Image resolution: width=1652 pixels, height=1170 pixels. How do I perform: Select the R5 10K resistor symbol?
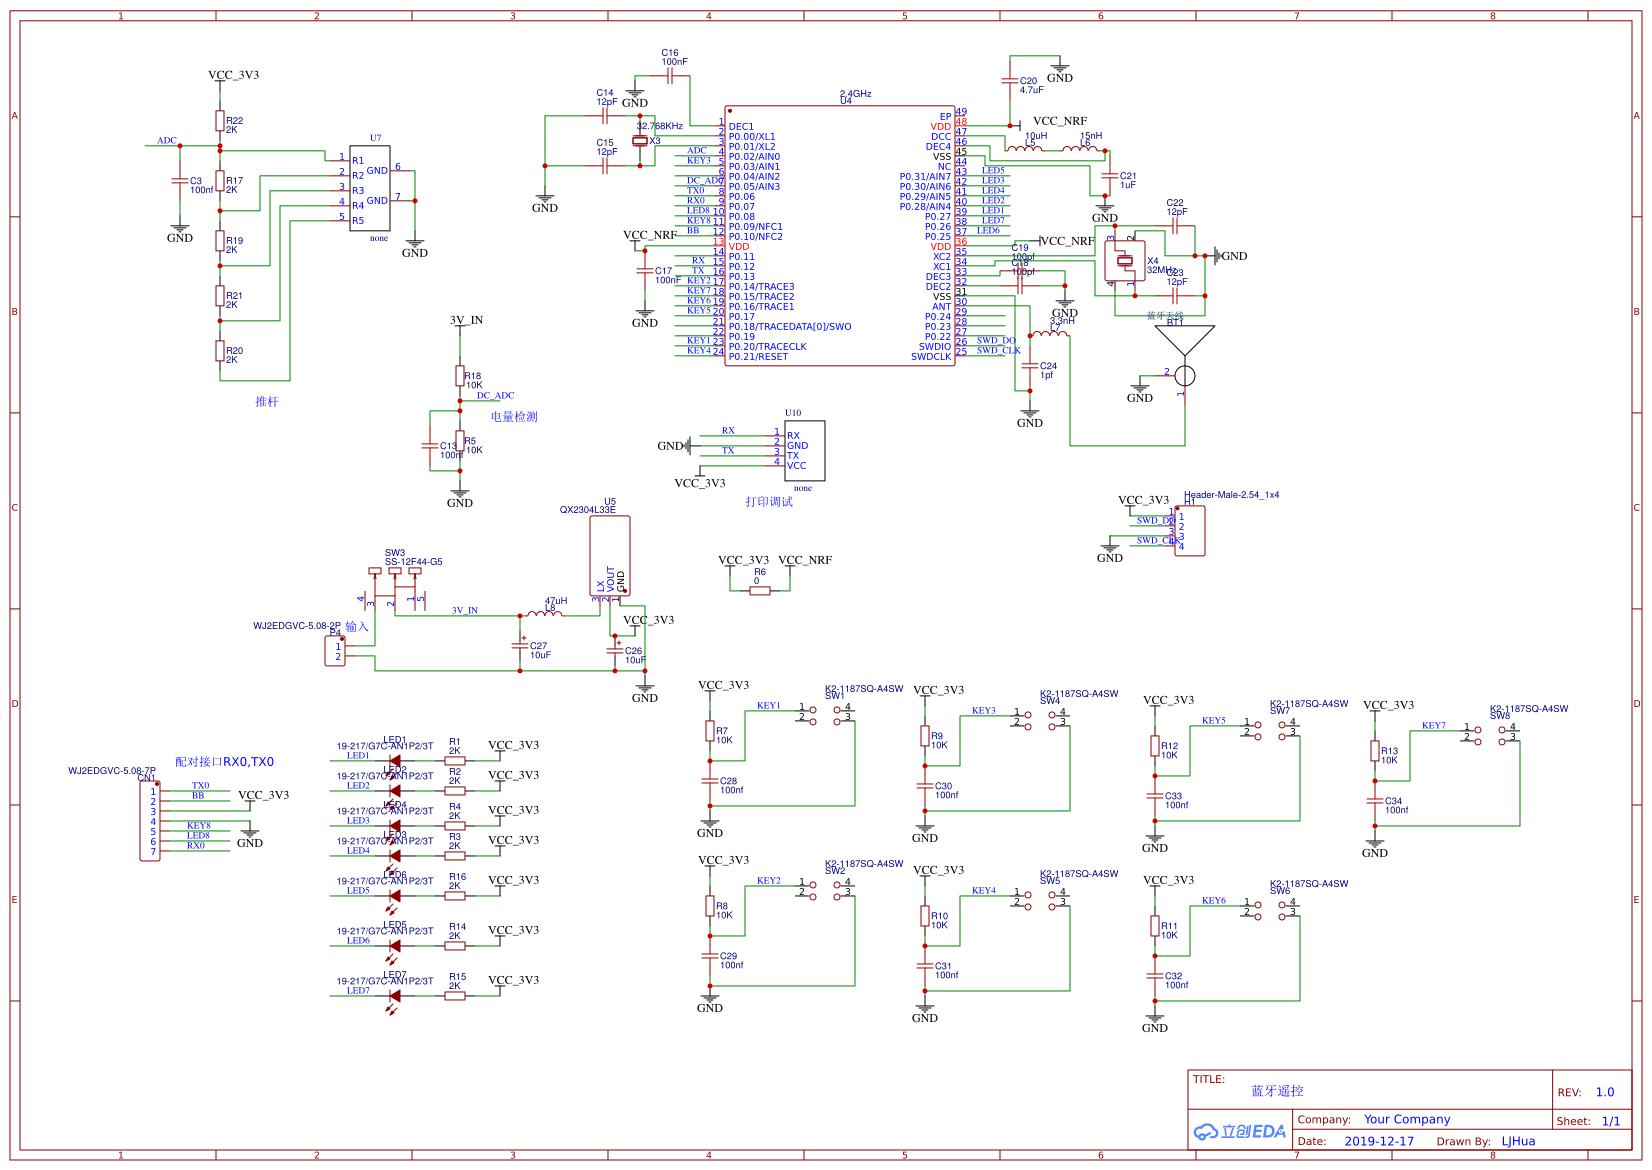[x=460, y=441]
